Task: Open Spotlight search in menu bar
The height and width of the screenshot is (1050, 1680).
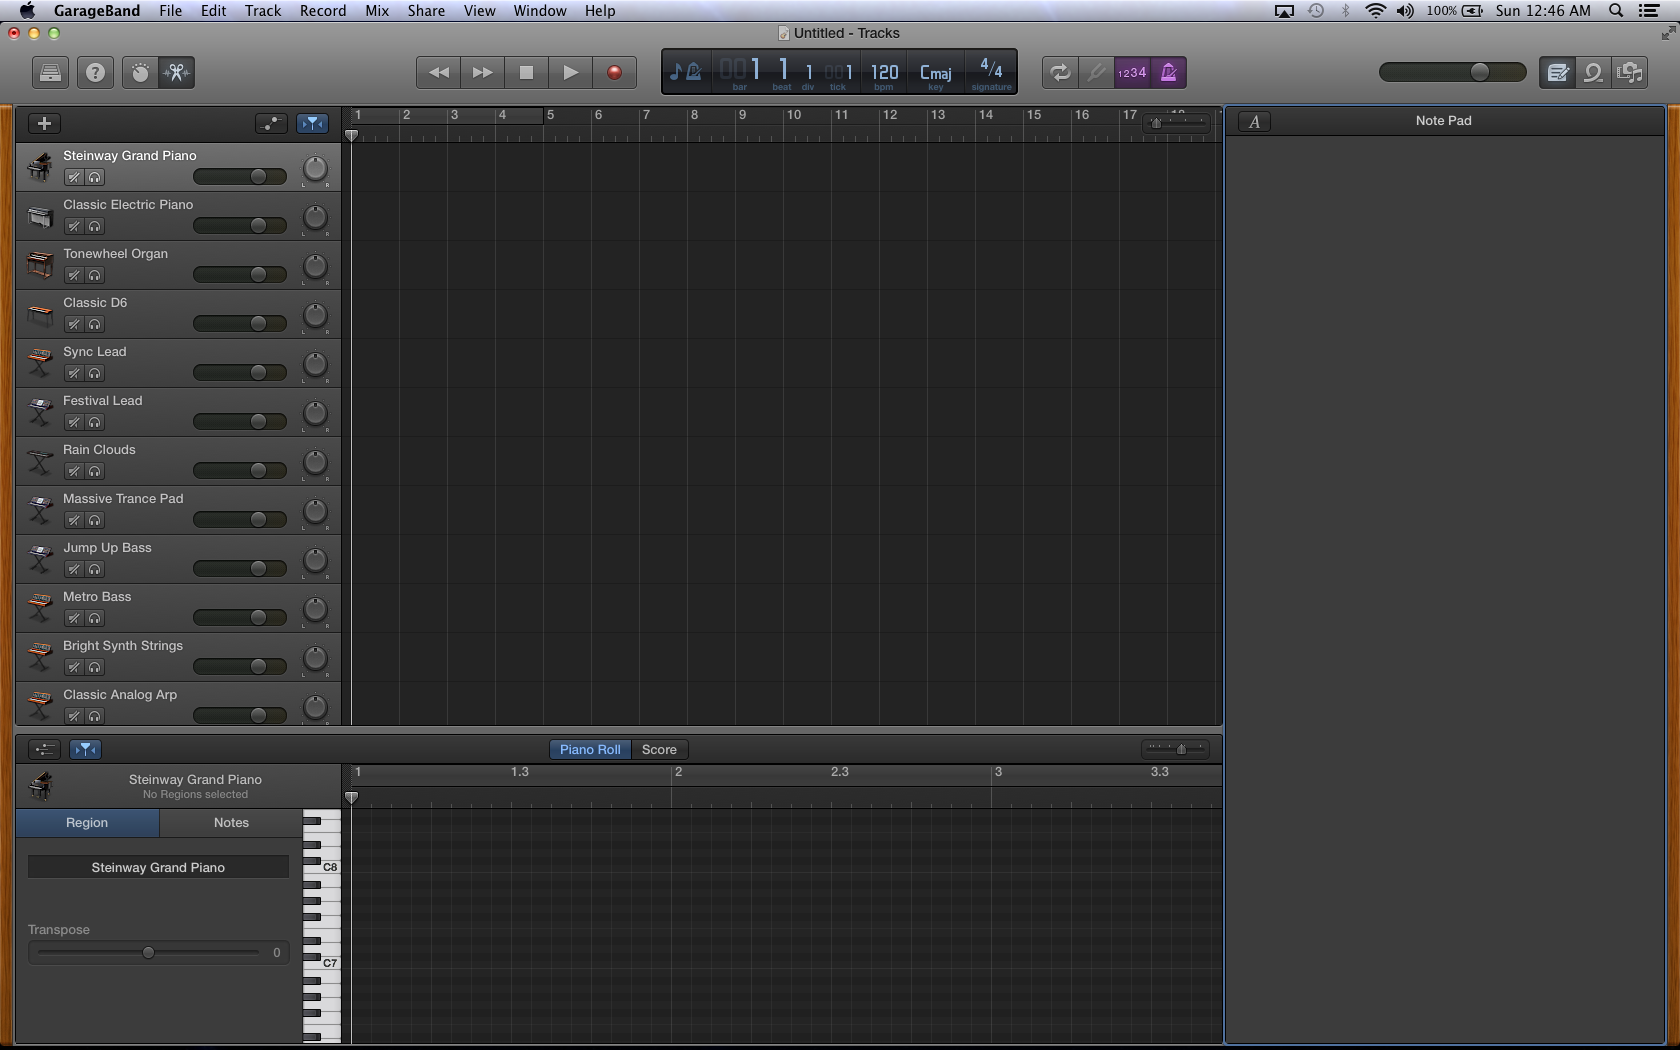Action: [1615, 11]
